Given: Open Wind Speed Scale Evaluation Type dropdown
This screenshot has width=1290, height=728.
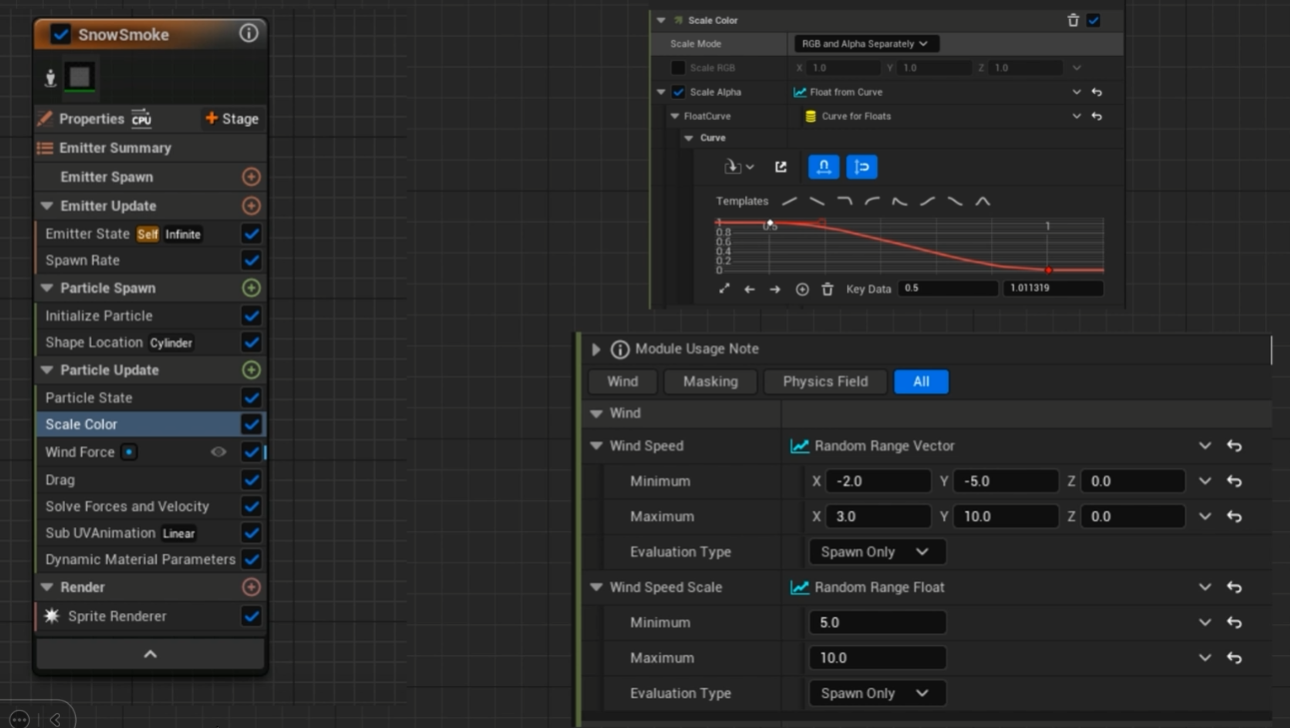Looking at the screenshot, I should (x=877, y=693).
